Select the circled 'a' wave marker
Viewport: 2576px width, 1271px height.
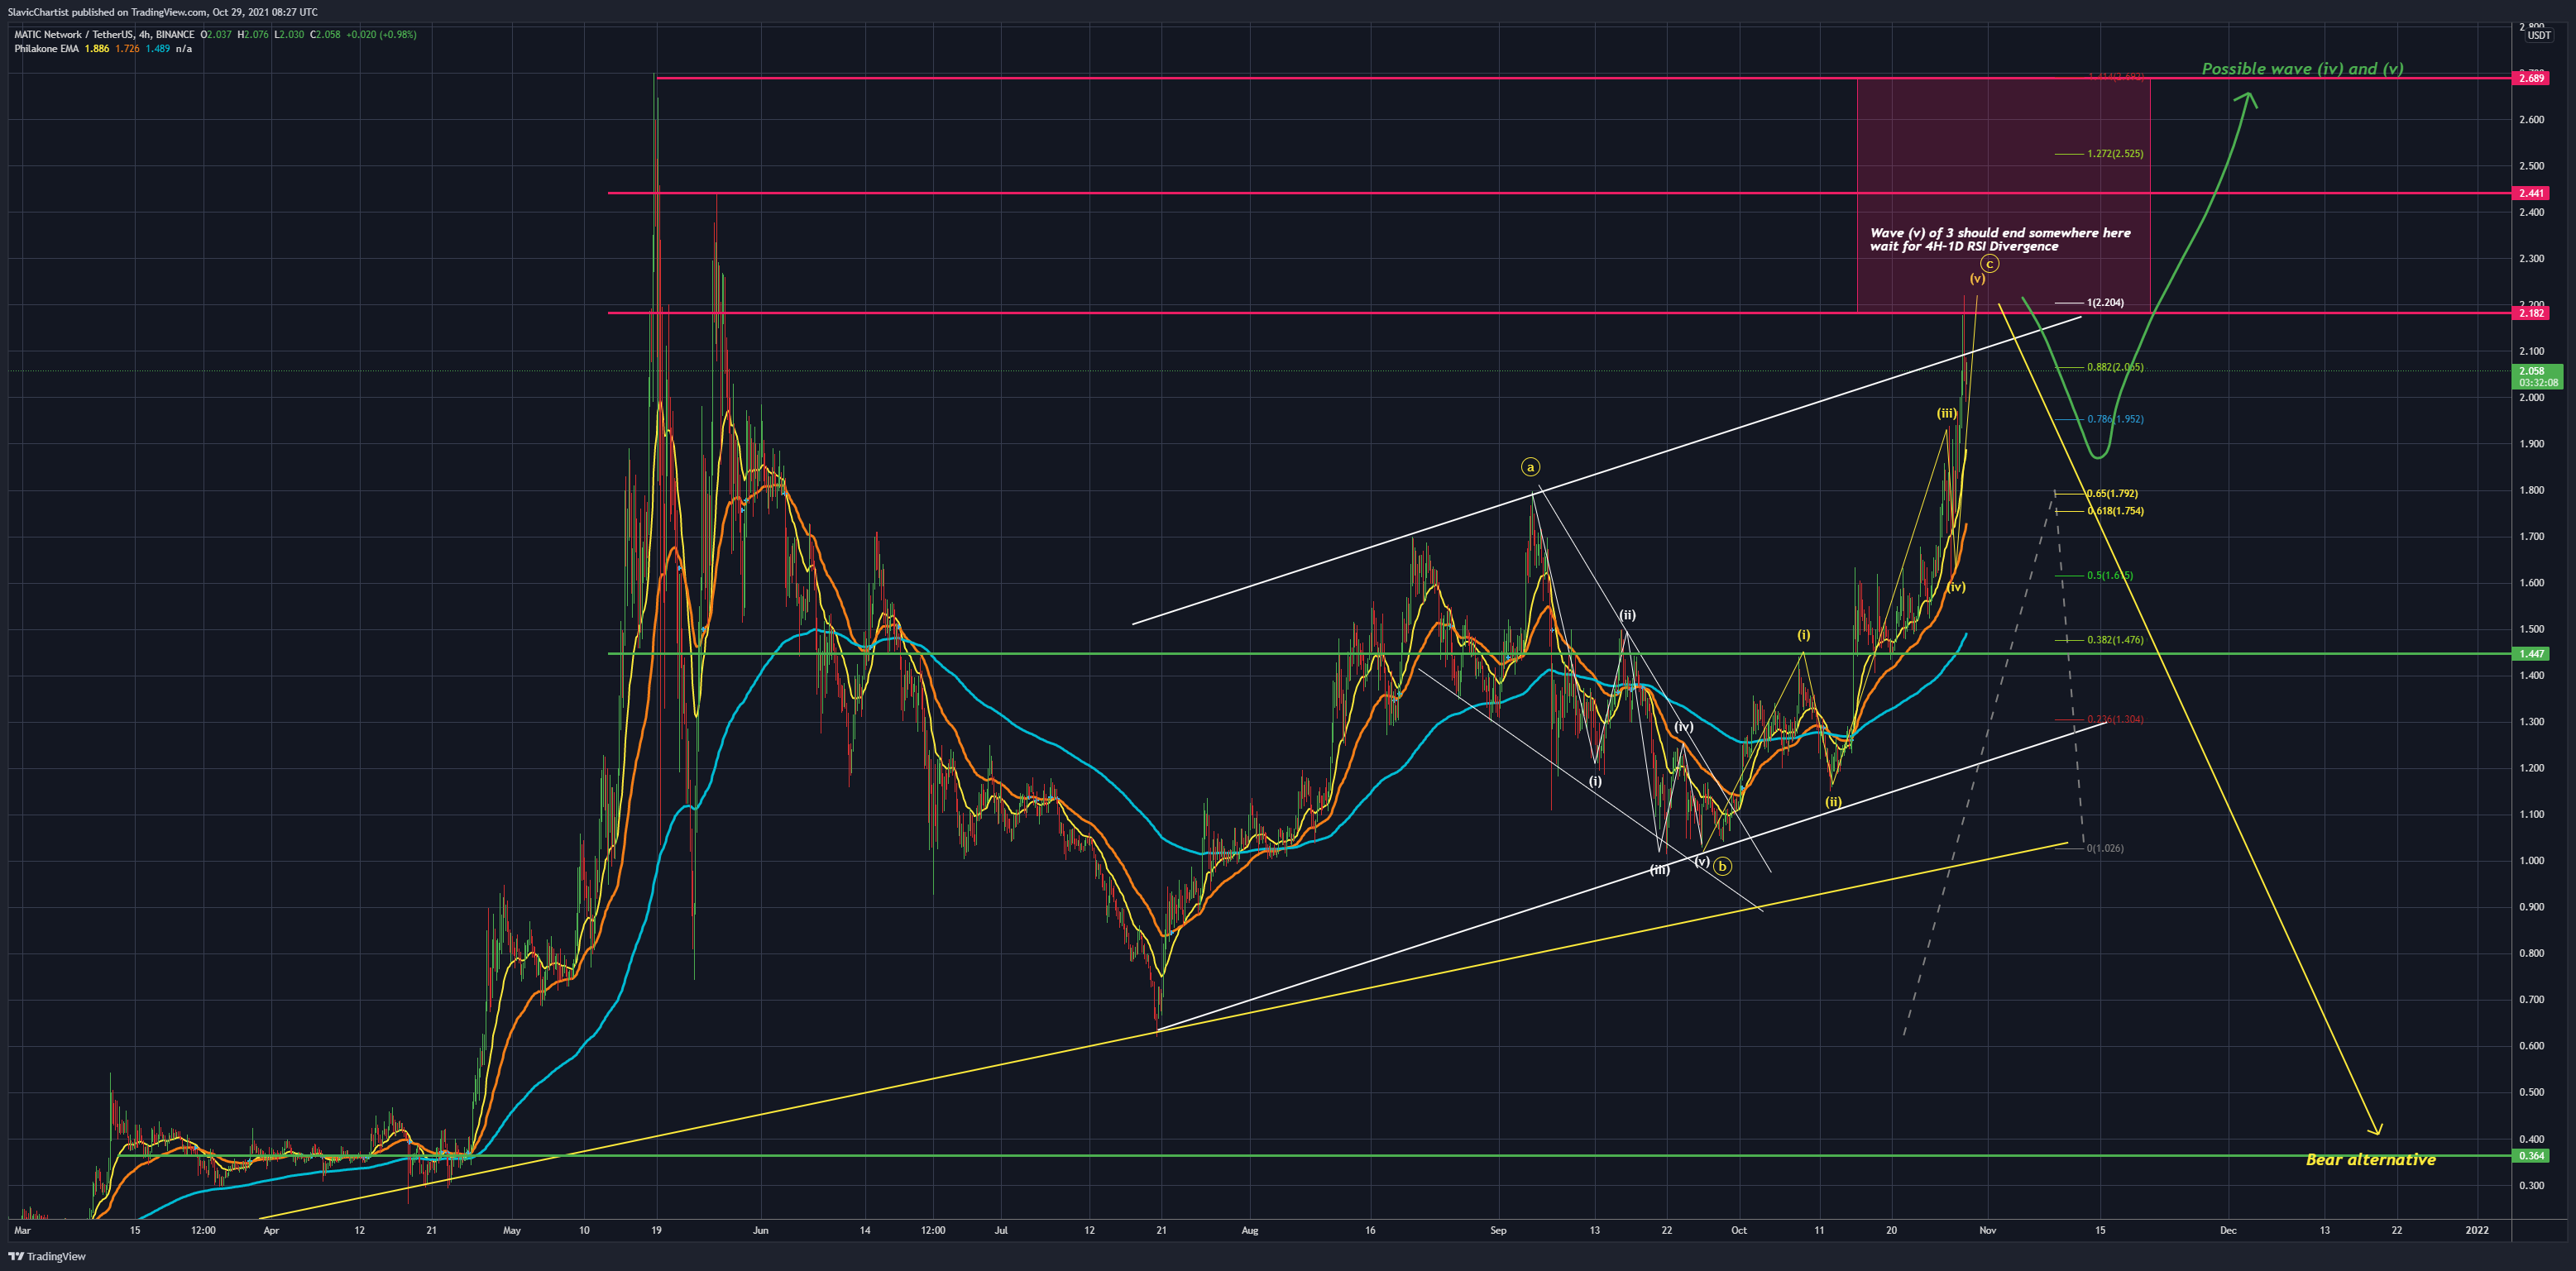click(x=1530, y=467)
